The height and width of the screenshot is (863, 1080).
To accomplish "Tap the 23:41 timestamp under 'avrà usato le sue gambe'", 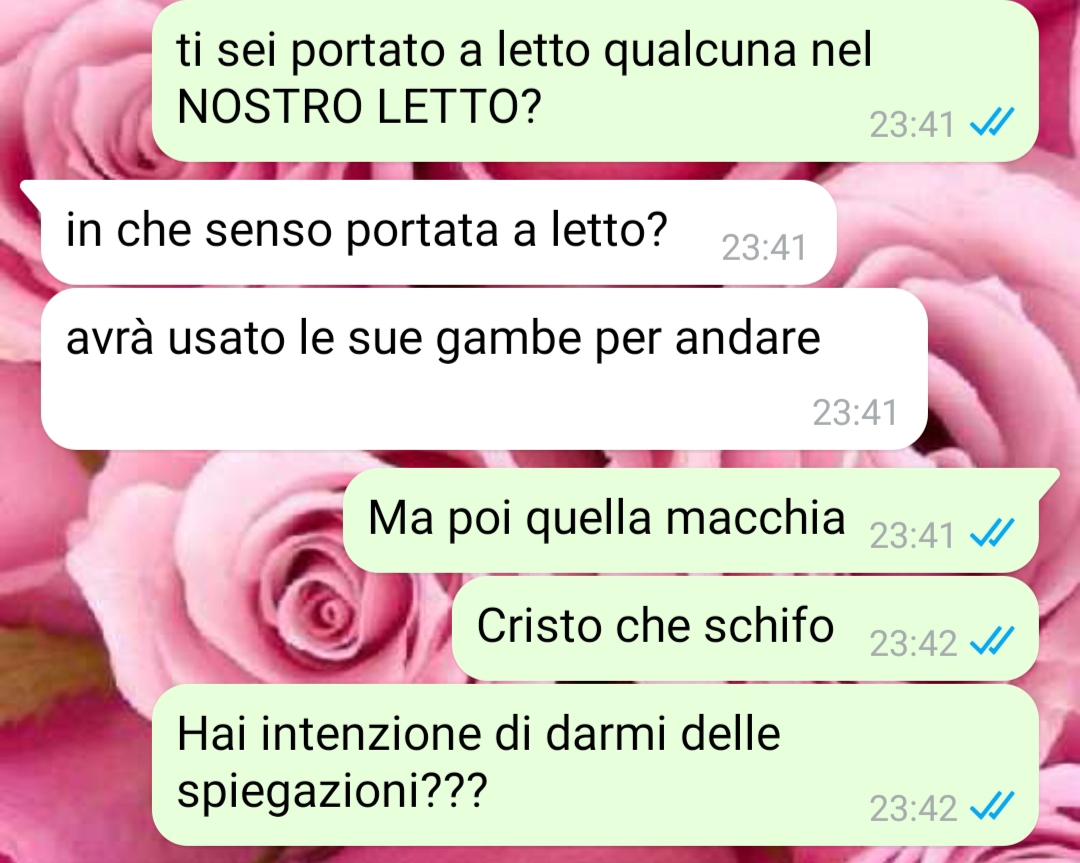I will pyautogui.click(x=855, y=413).
